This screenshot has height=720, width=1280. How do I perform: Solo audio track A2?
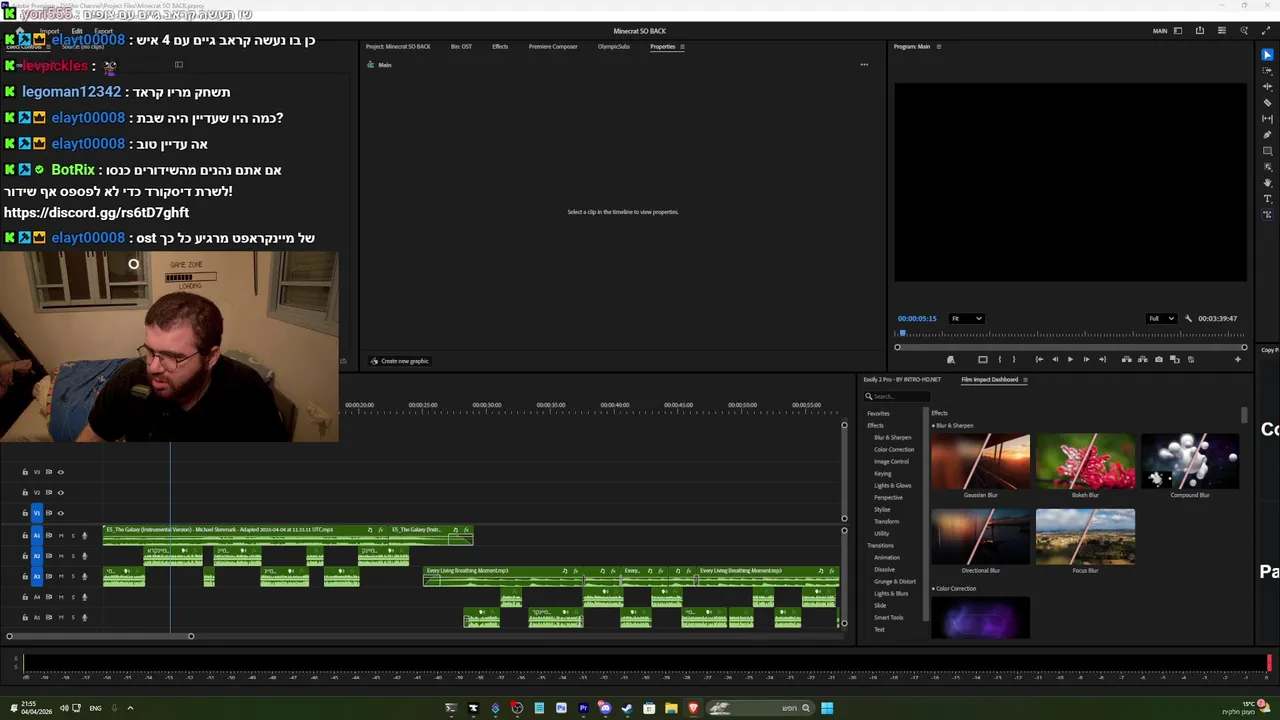click(x=71, y=556)
